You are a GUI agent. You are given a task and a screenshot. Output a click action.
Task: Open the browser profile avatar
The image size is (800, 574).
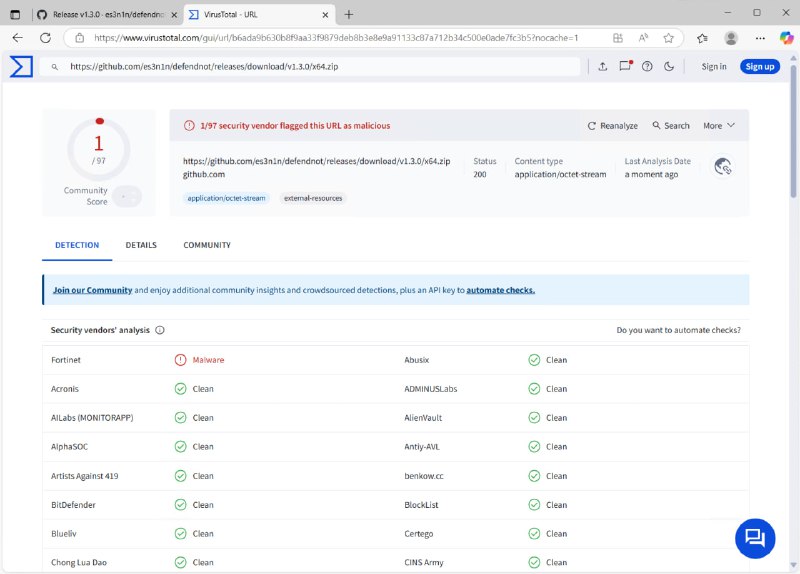[731, 38]
